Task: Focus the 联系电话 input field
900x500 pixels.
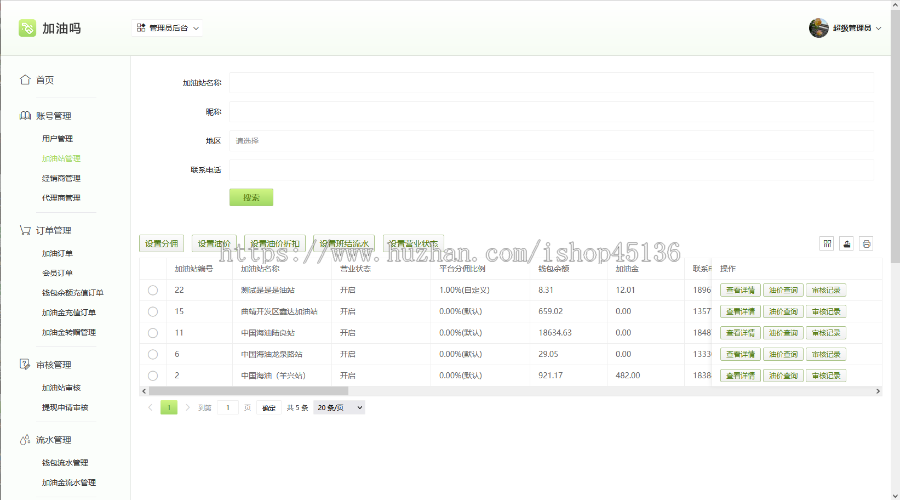Action: tap(551, 170)
